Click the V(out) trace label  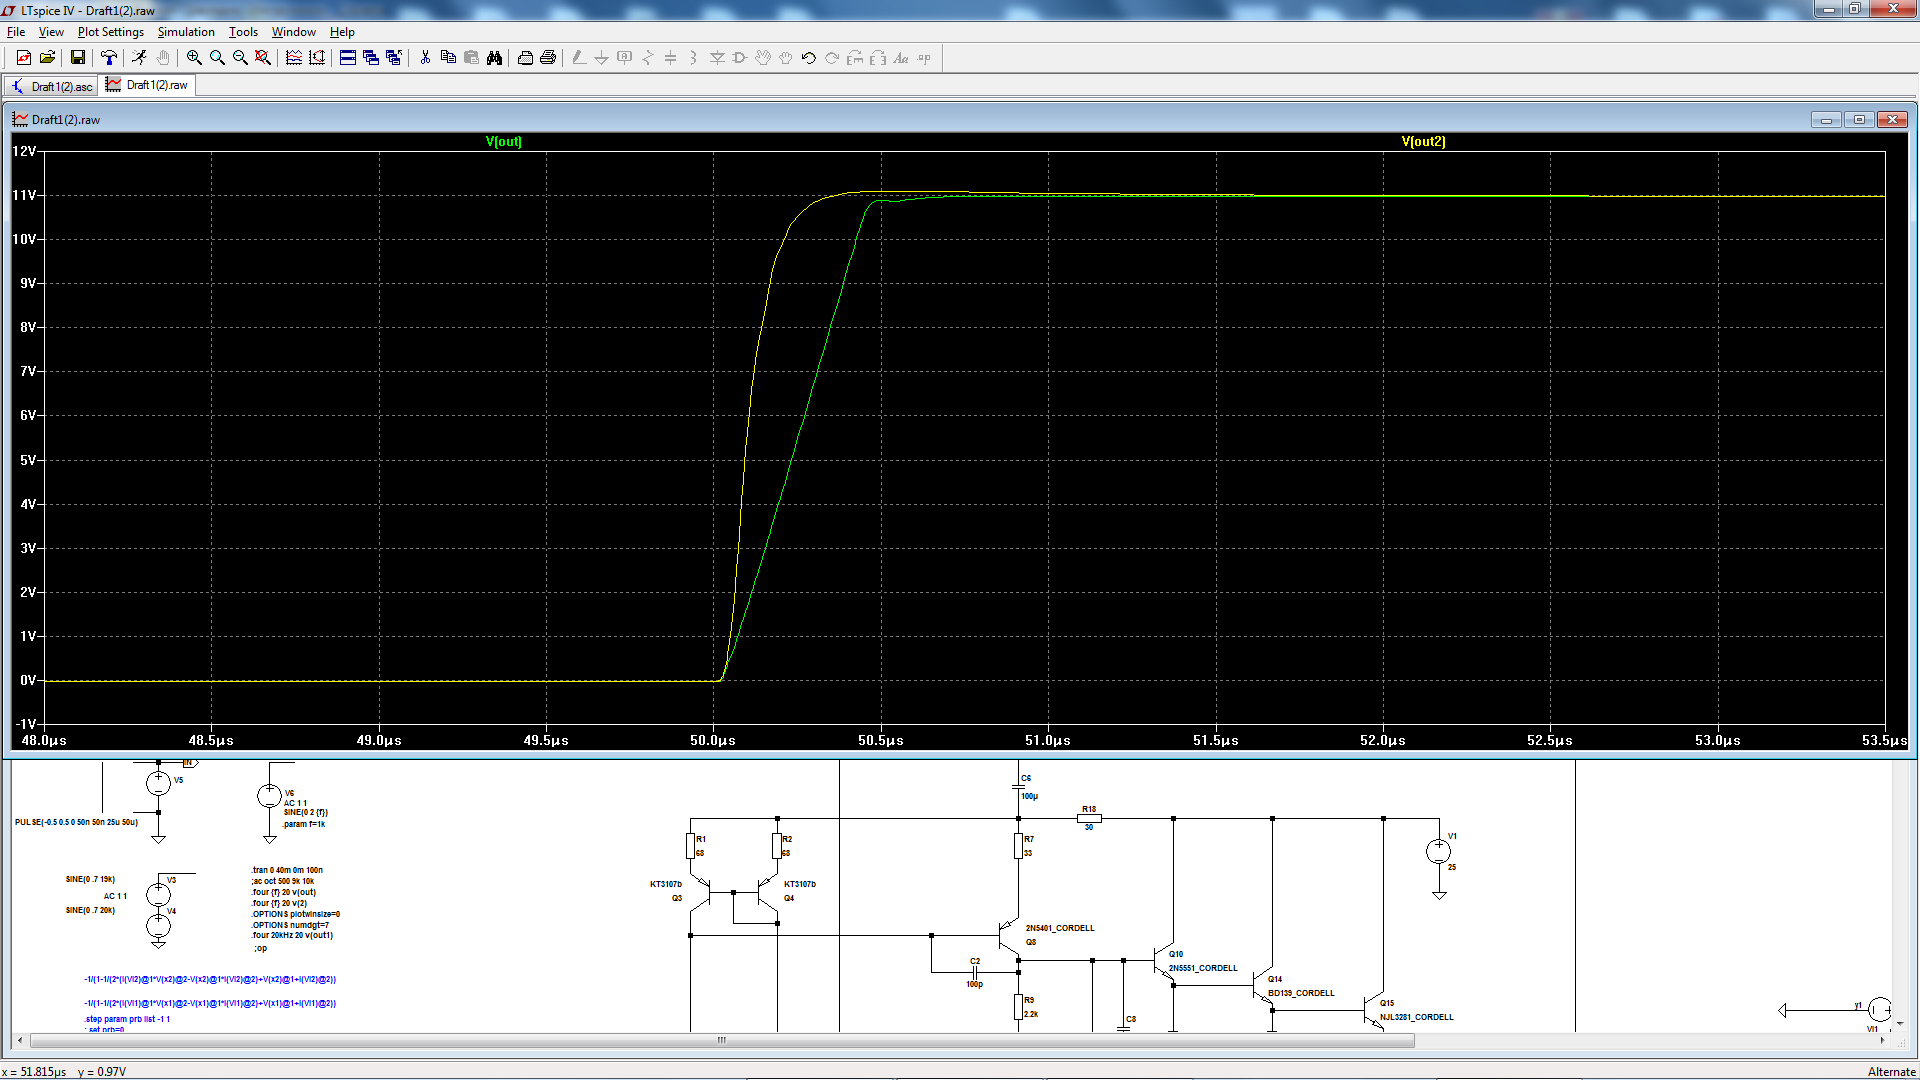(504, 141)
